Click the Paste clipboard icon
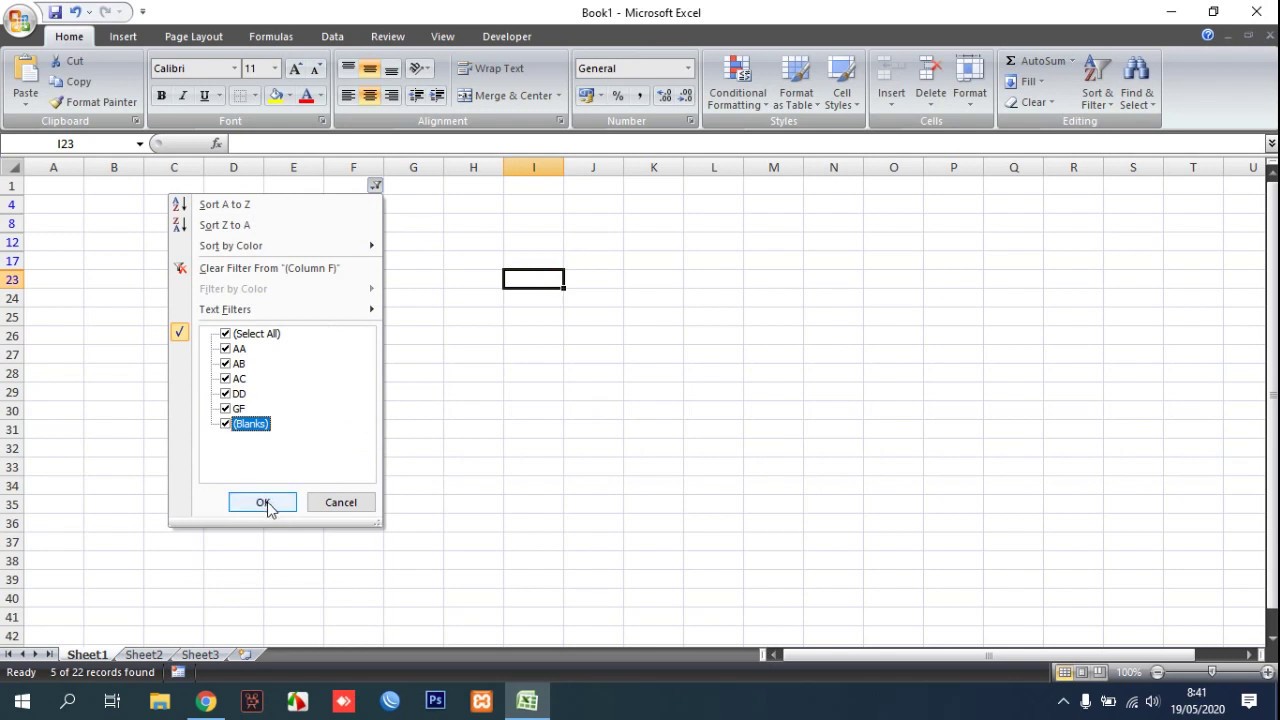The image size is (1280, 720). 26,70
